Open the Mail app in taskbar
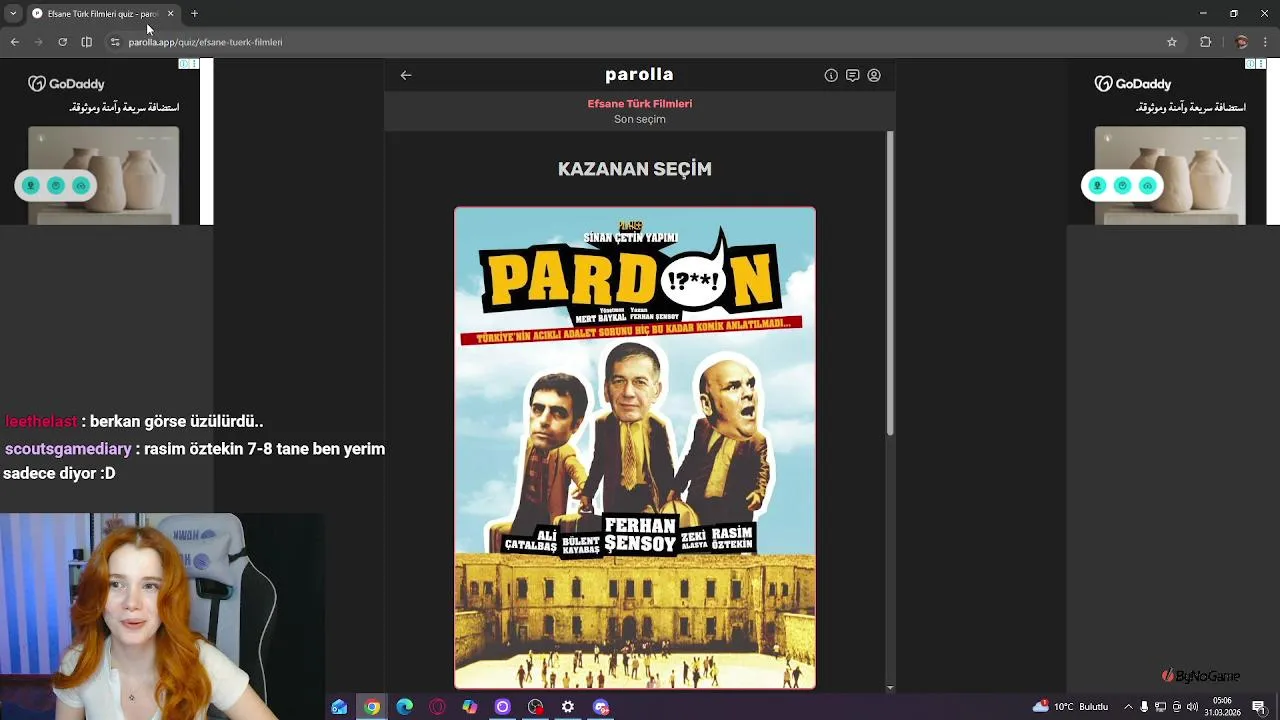The image size is (1280, 720). [x=339, y=707]
